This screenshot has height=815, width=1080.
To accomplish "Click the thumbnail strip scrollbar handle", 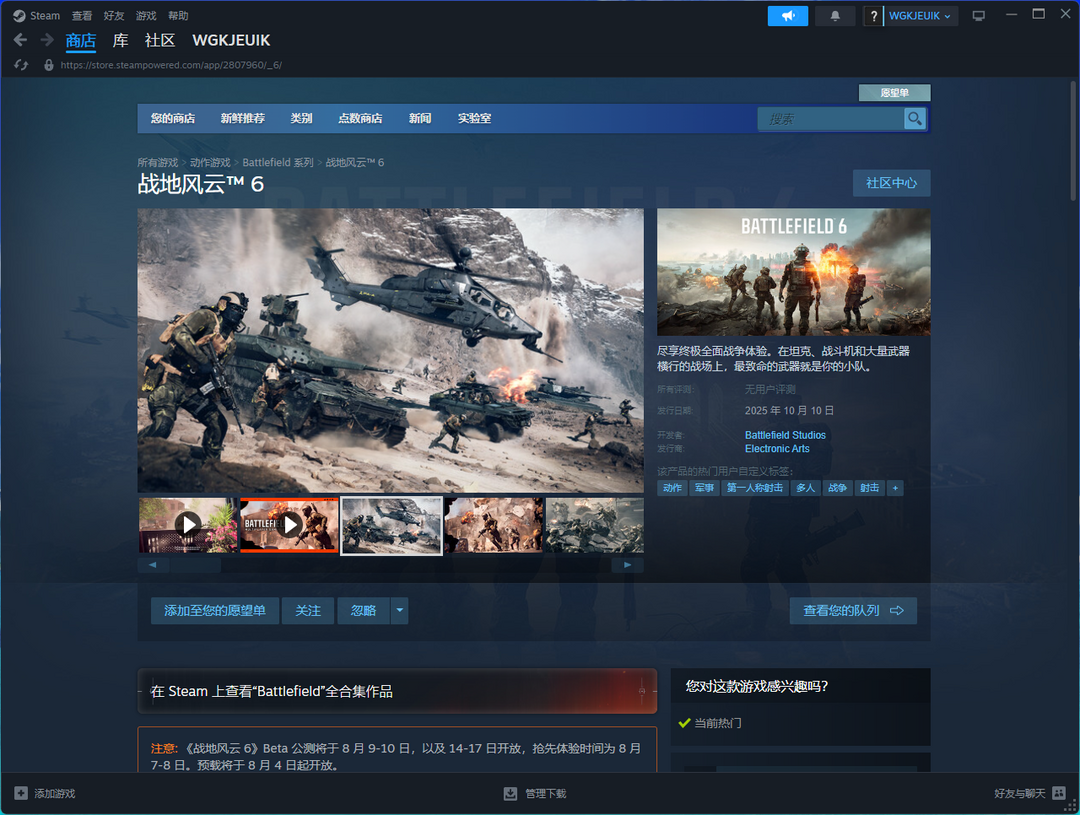I will (x=196, y=565).
